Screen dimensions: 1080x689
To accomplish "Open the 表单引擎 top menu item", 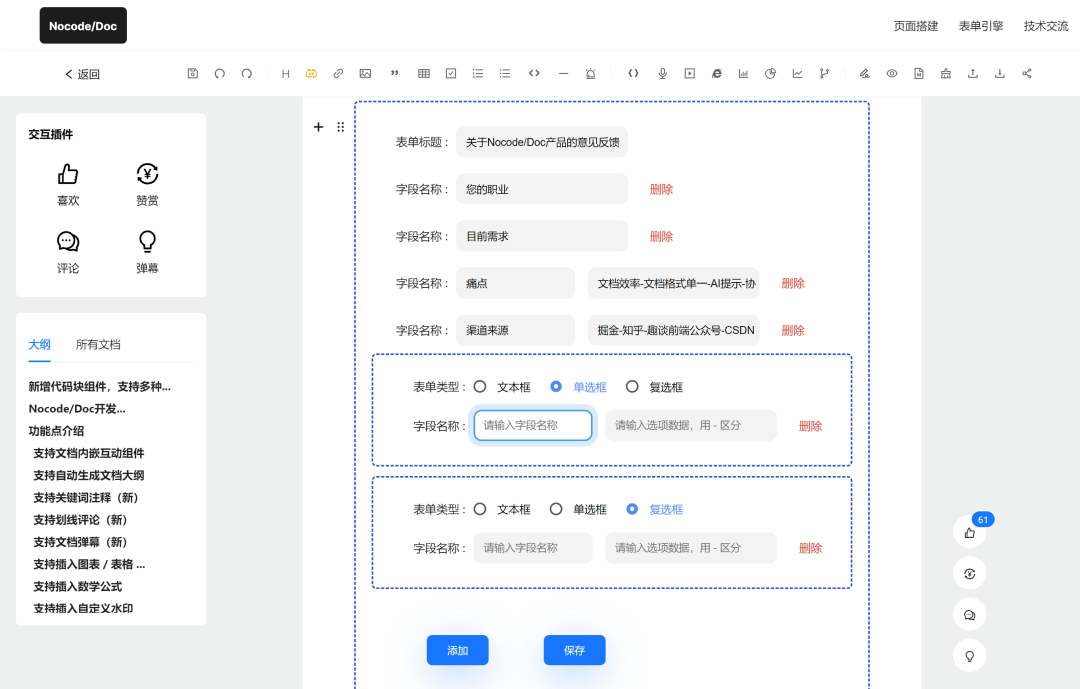I will coord(980,26).
